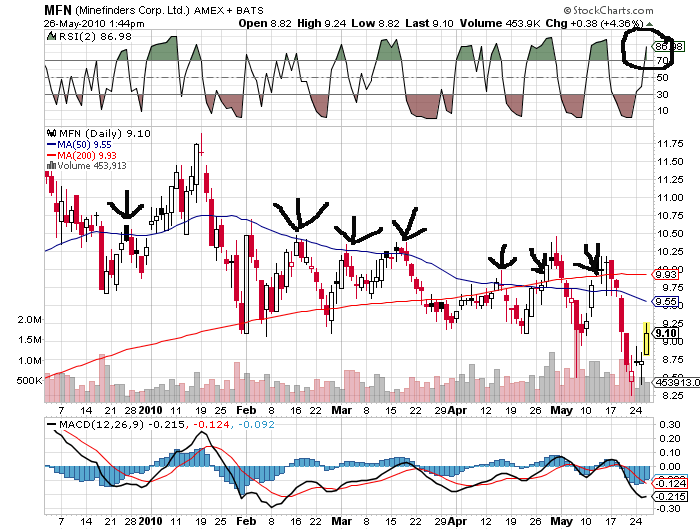This screenshot has width=700, height=530.
Task: Click 2010 on the price chart date axis
Action: (x=151, y=410)
